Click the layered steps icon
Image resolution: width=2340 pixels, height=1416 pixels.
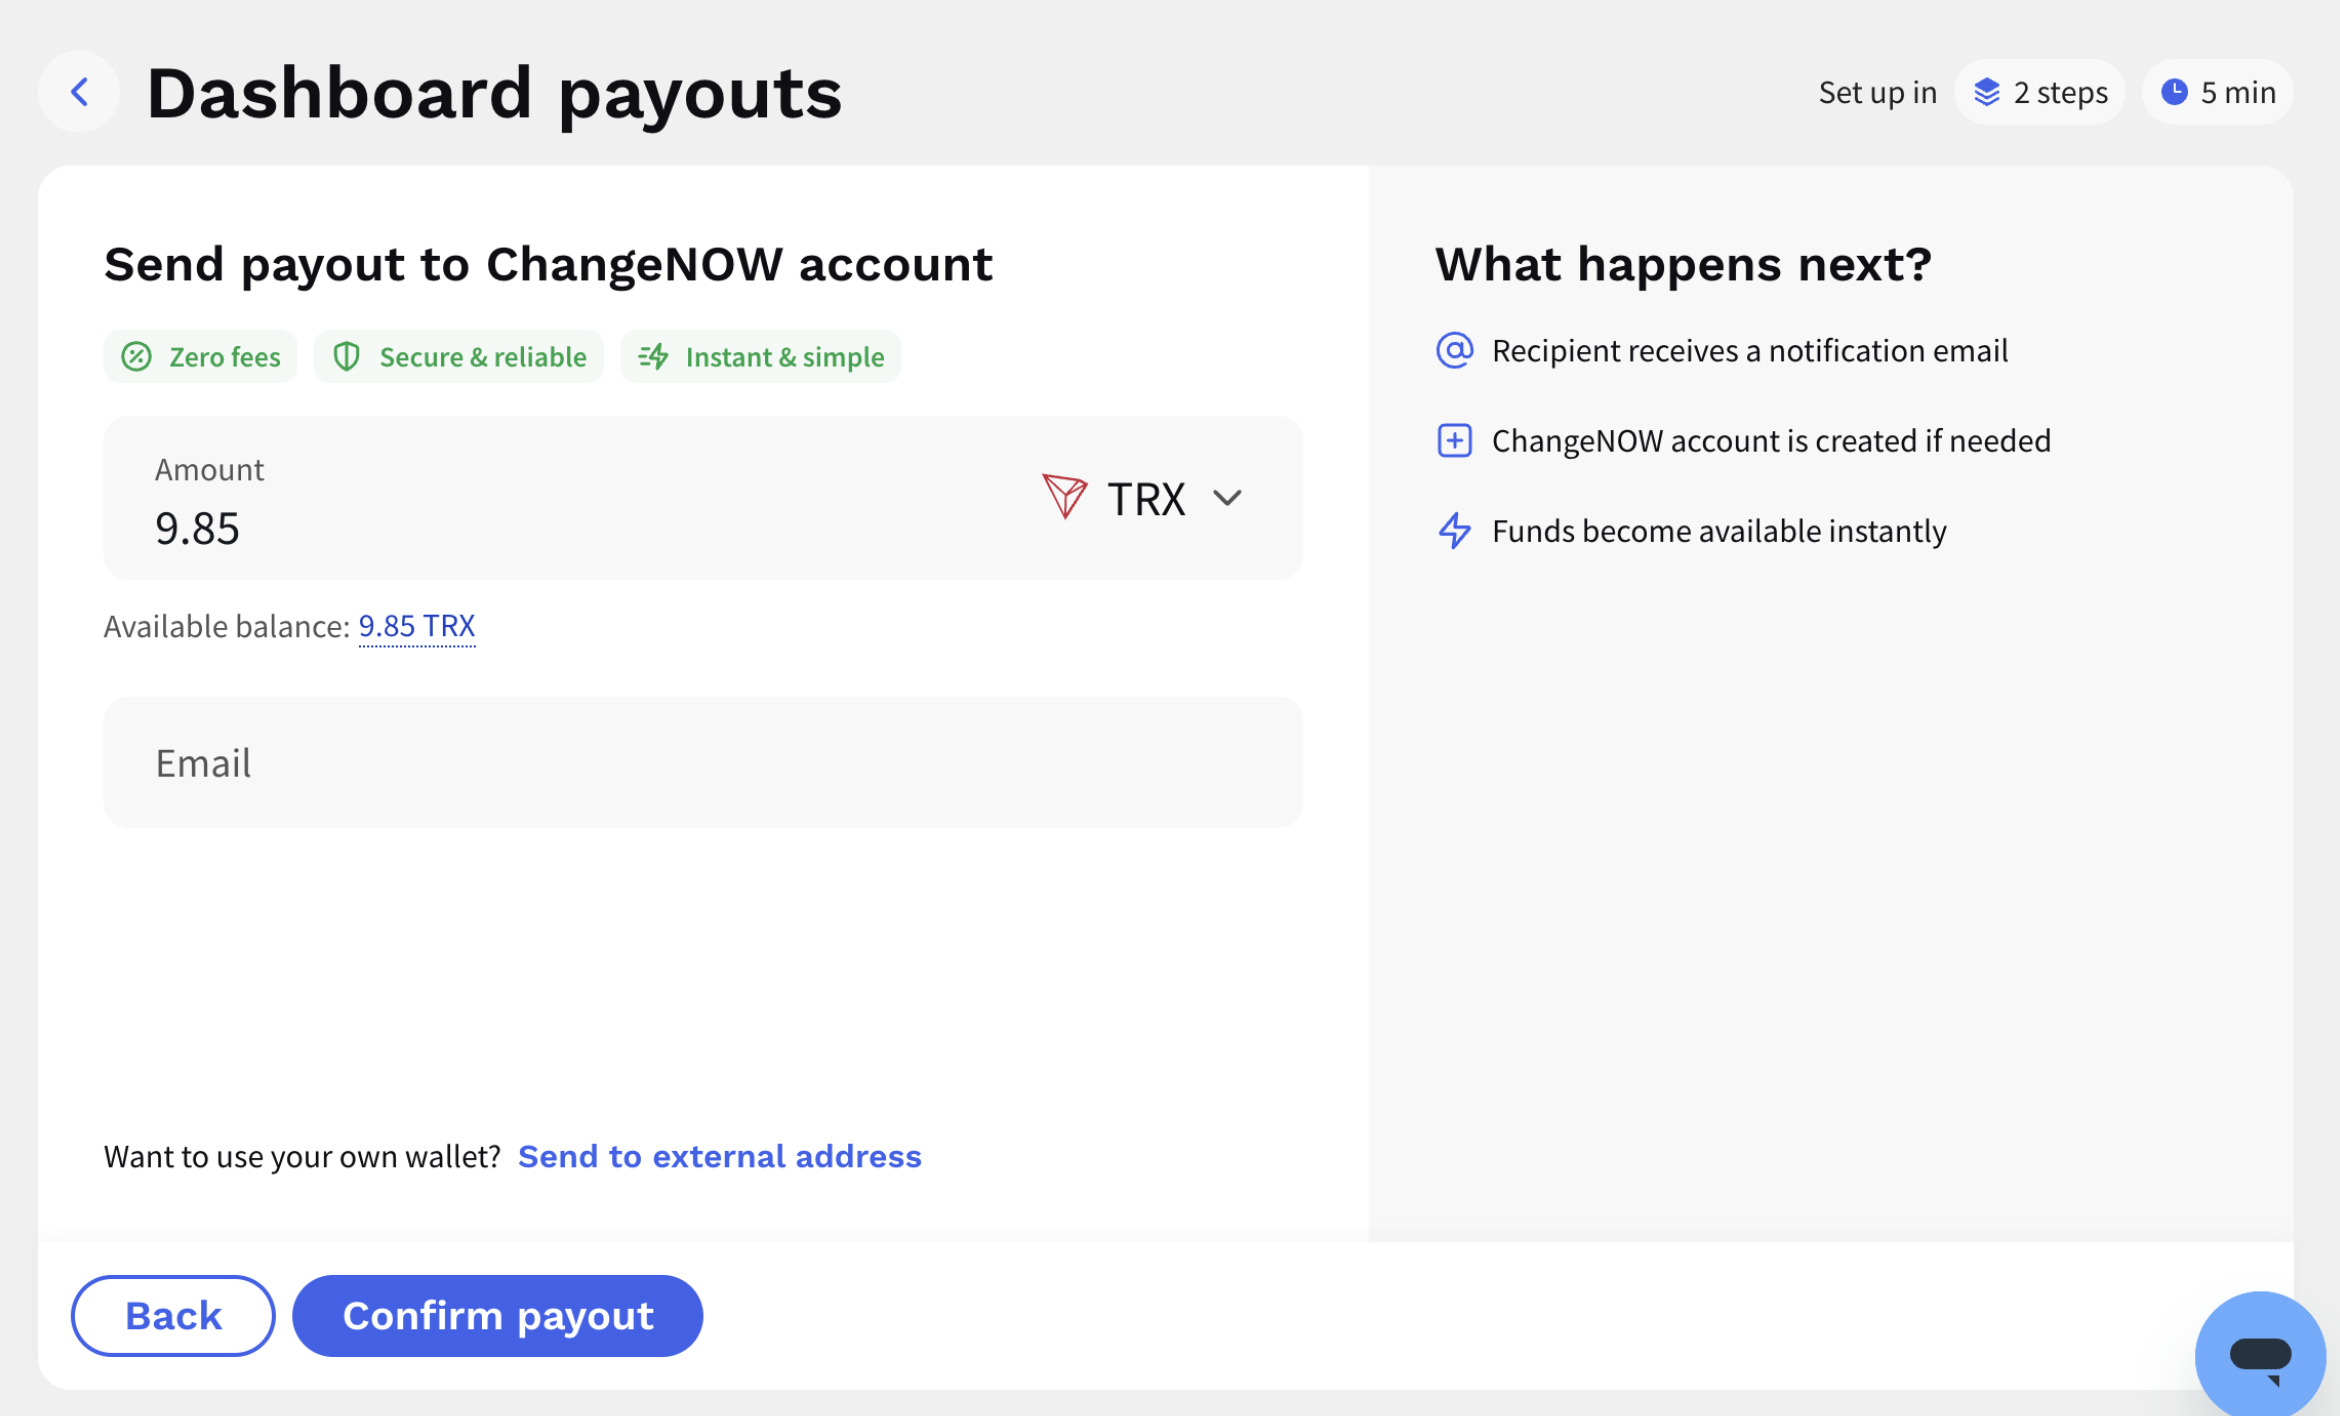(1986, 92)
